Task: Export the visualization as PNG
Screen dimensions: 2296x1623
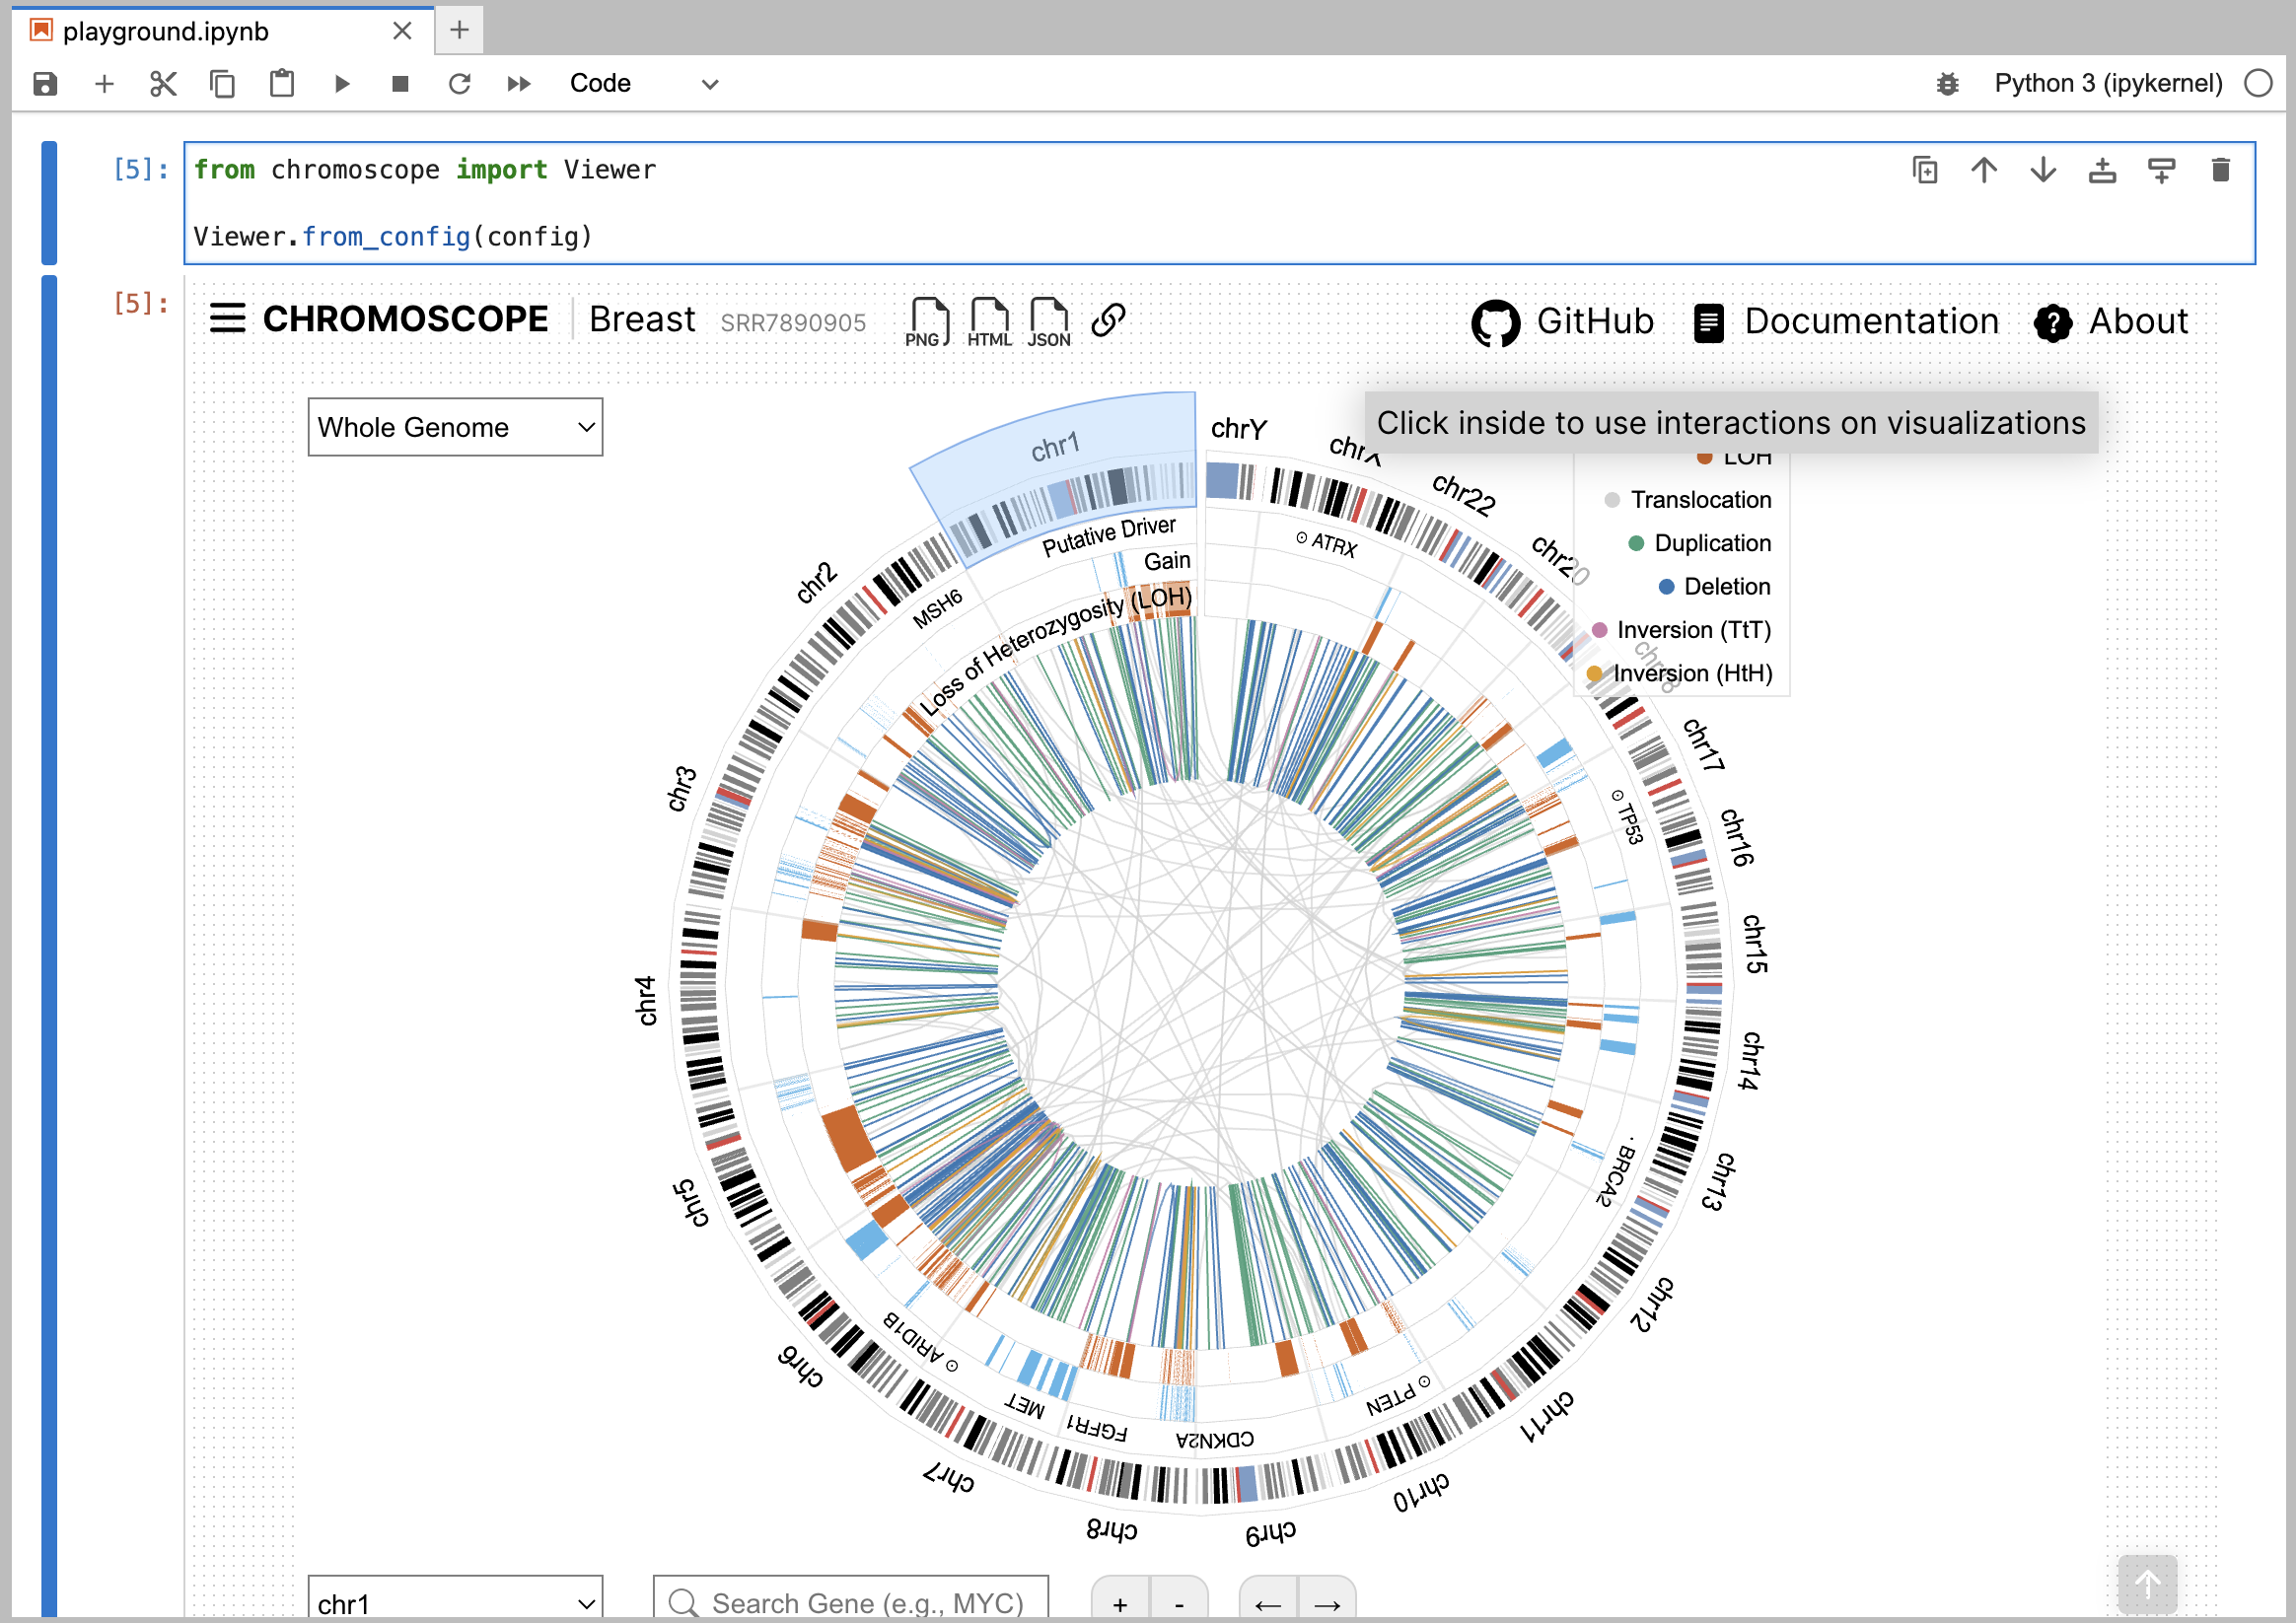Action: 927,322
